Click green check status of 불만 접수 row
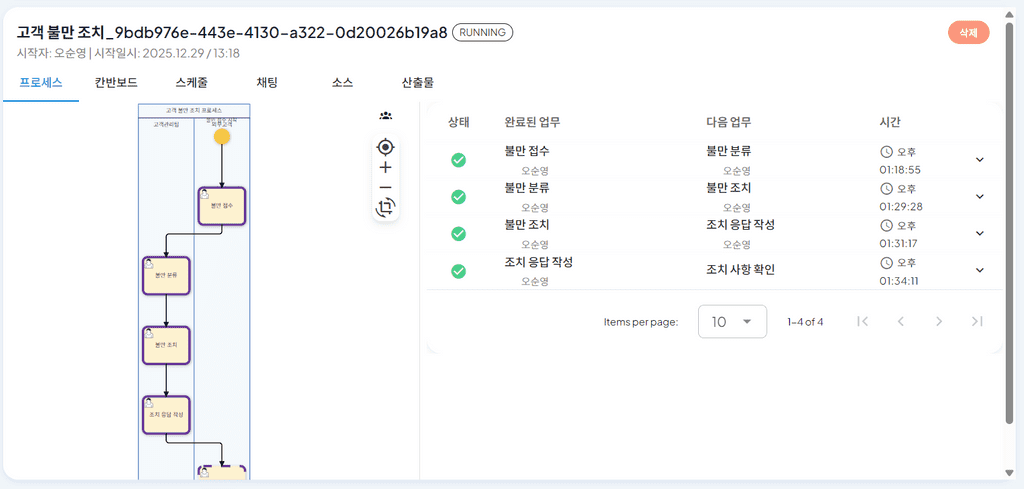The width and height of the screenshot is (1024, 489). tap(458, 160)
